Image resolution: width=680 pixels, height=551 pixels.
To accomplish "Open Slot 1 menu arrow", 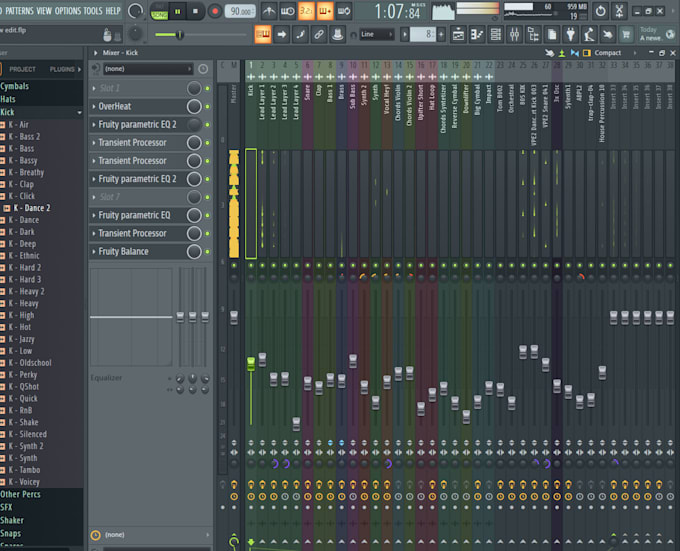I will 94,88.
